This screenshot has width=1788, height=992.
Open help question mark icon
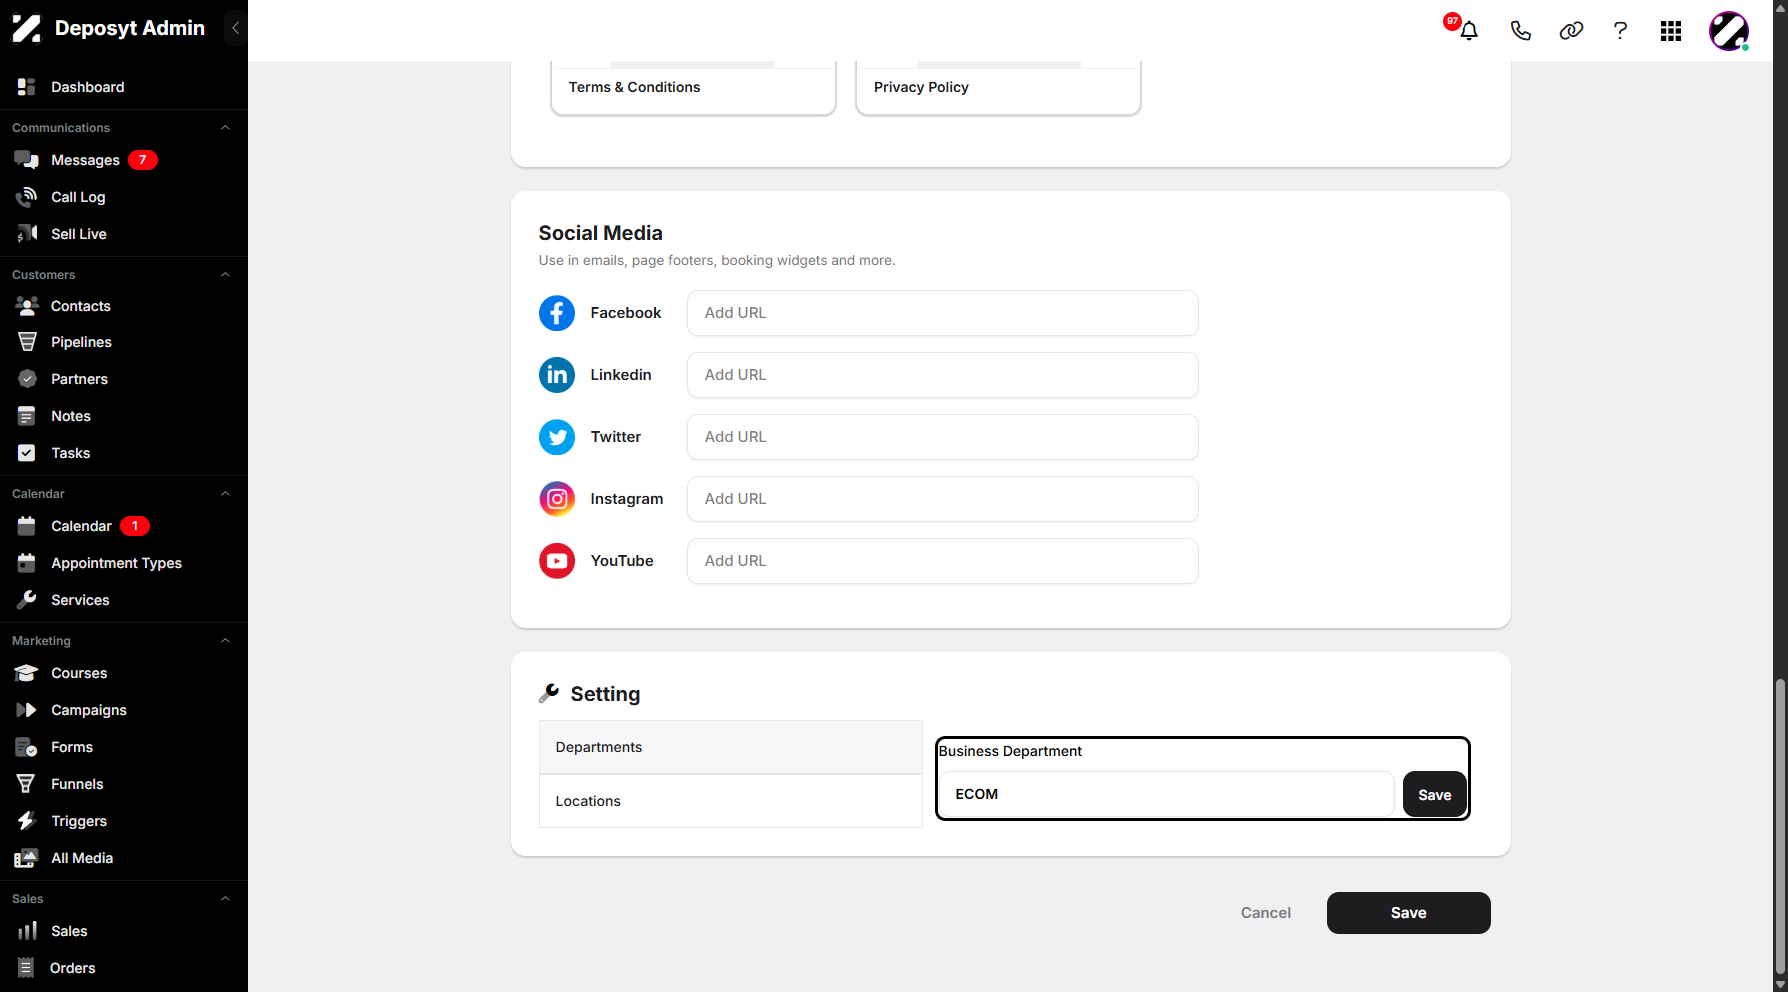click(x=1620, y=31)
